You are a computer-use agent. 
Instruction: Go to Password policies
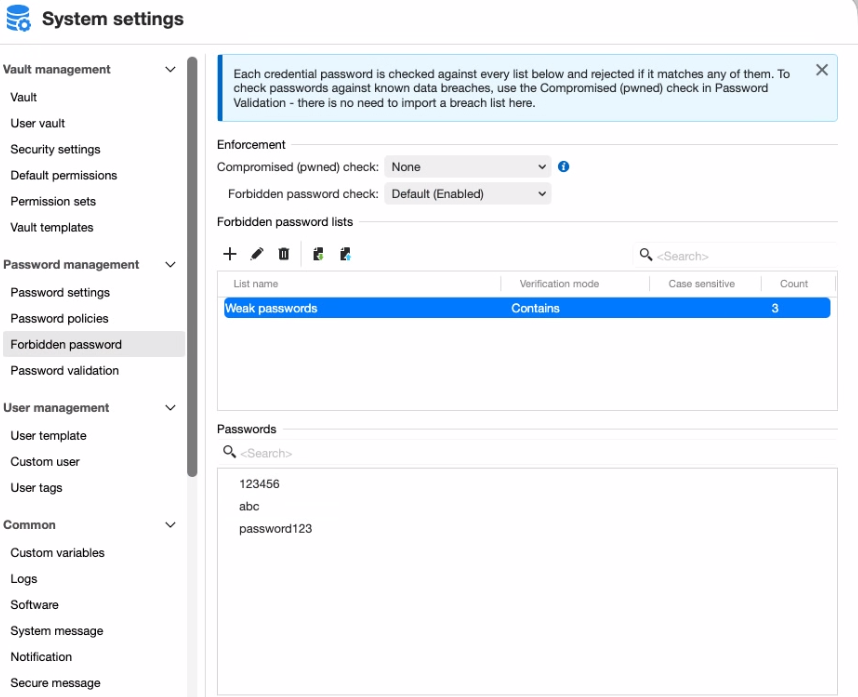(x=59, y=318)
